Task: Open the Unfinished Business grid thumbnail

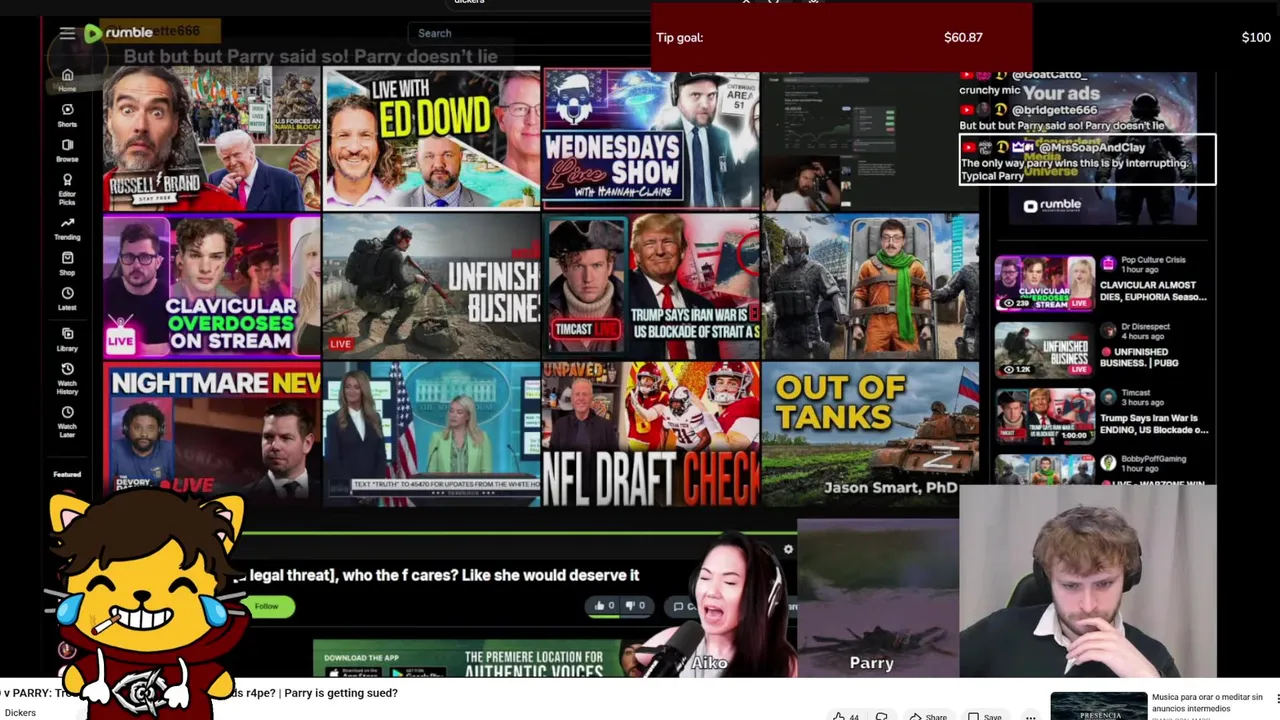Action: [432, 286]
